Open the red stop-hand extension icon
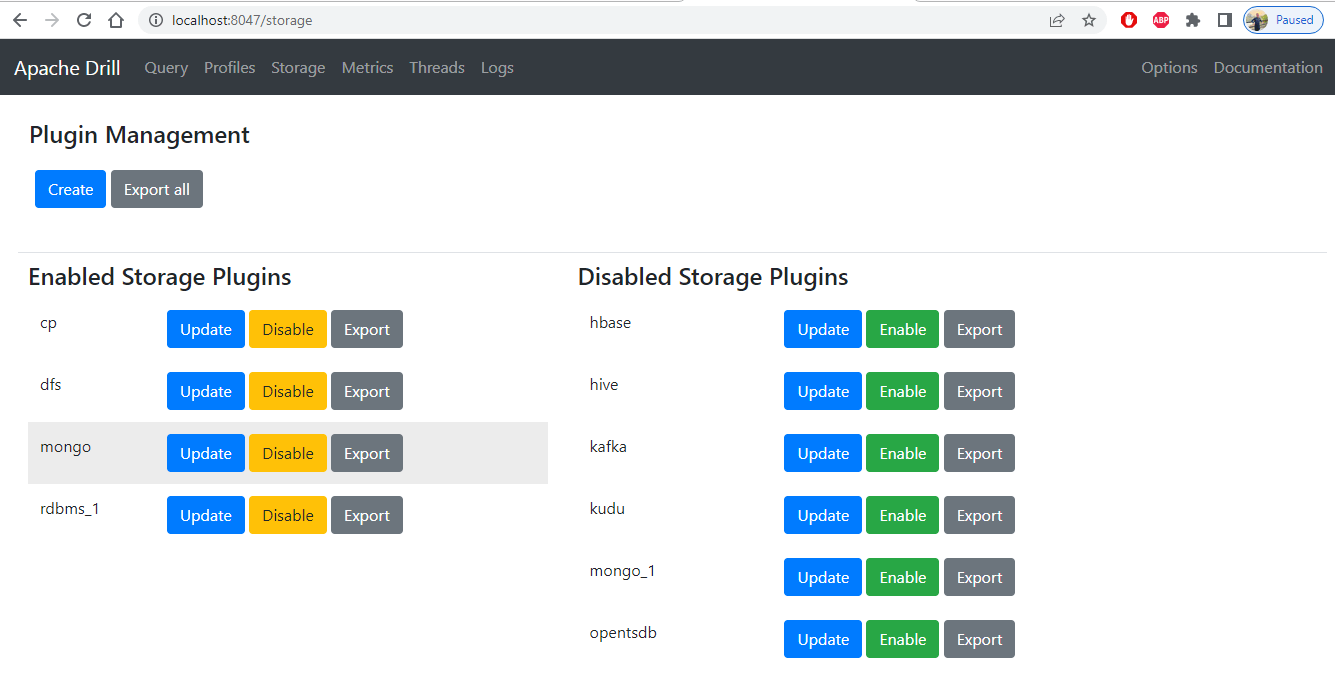Screen dimensions: 1335x673 (1129, 20)
